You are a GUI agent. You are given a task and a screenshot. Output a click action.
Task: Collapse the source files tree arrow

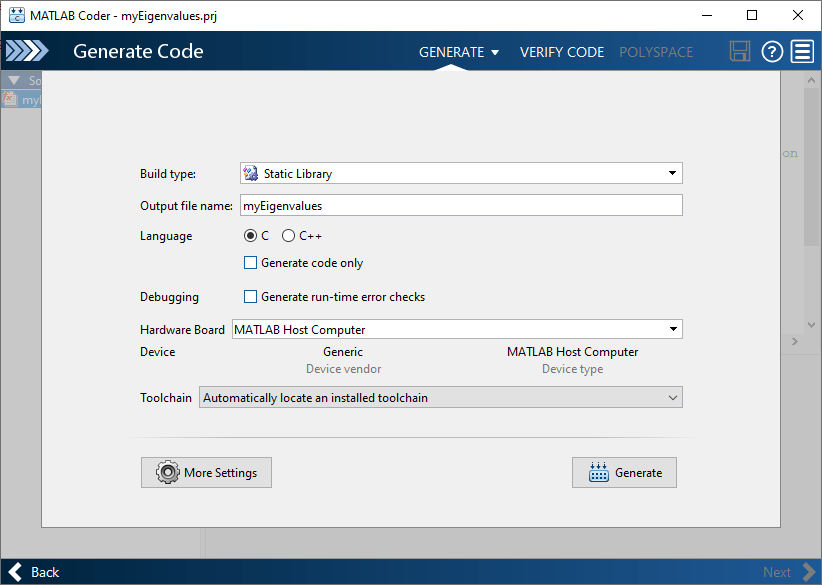coord(14,80)
